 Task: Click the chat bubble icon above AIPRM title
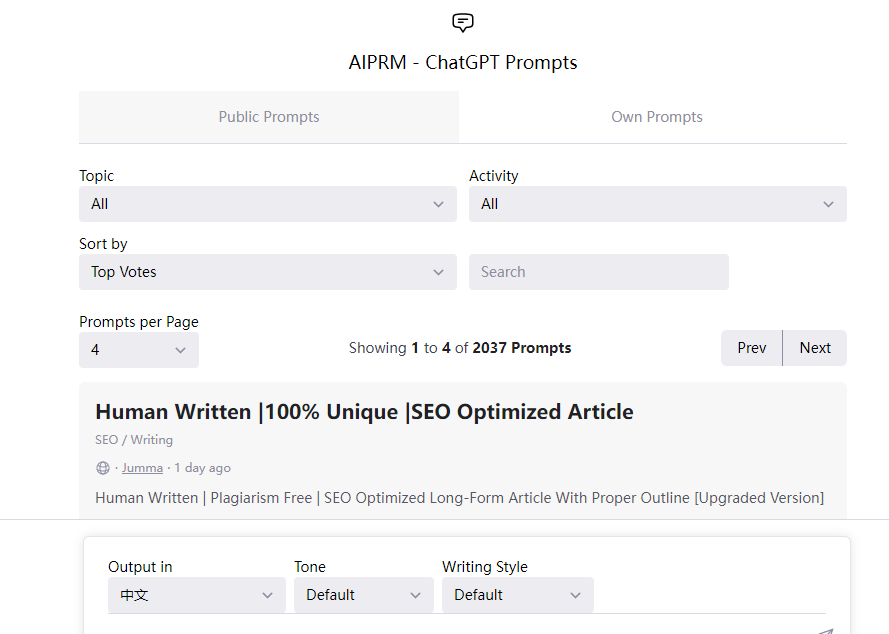coord(463,23)
